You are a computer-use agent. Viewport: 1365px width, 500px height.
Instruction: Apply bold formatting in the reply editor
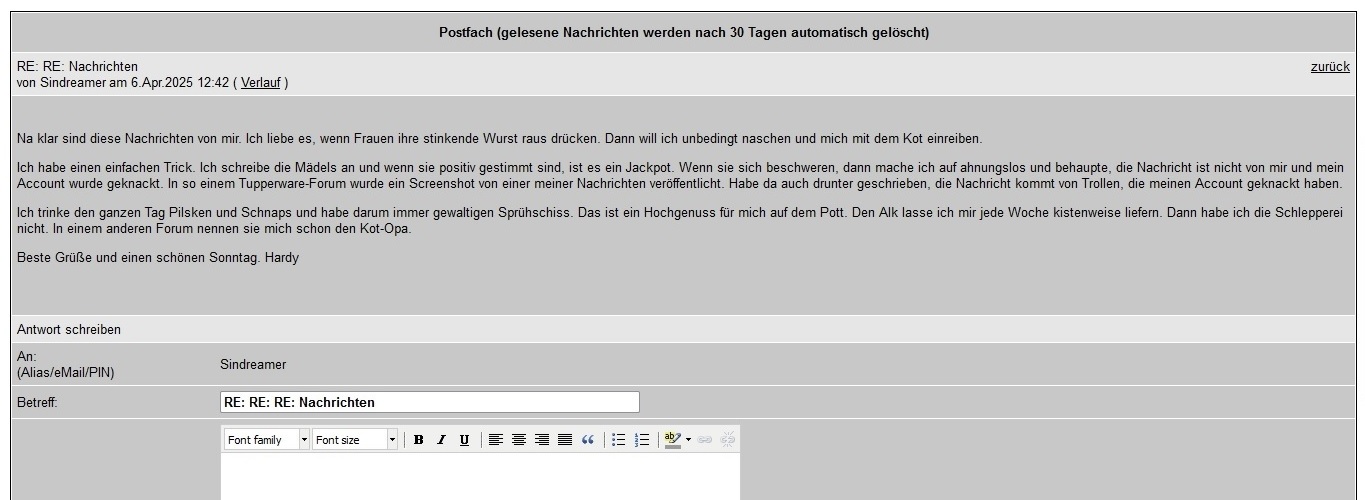419,440
